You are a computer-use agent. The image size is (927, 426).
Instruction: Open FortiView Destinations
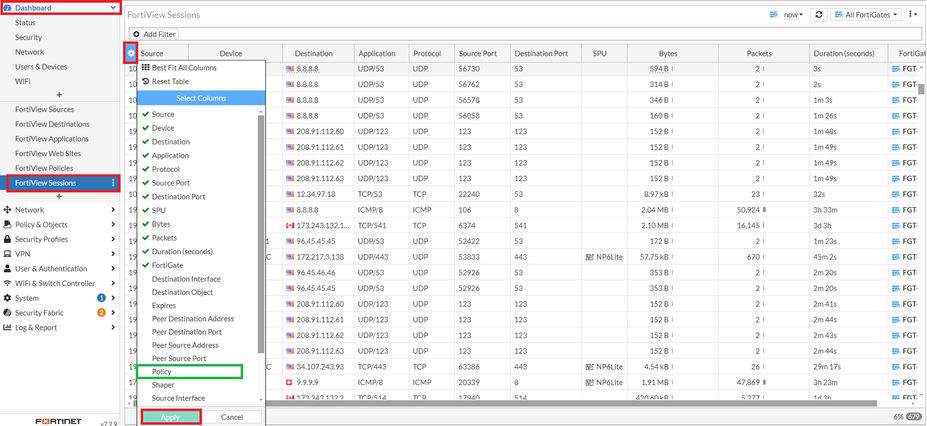click(x=53, y=124)
